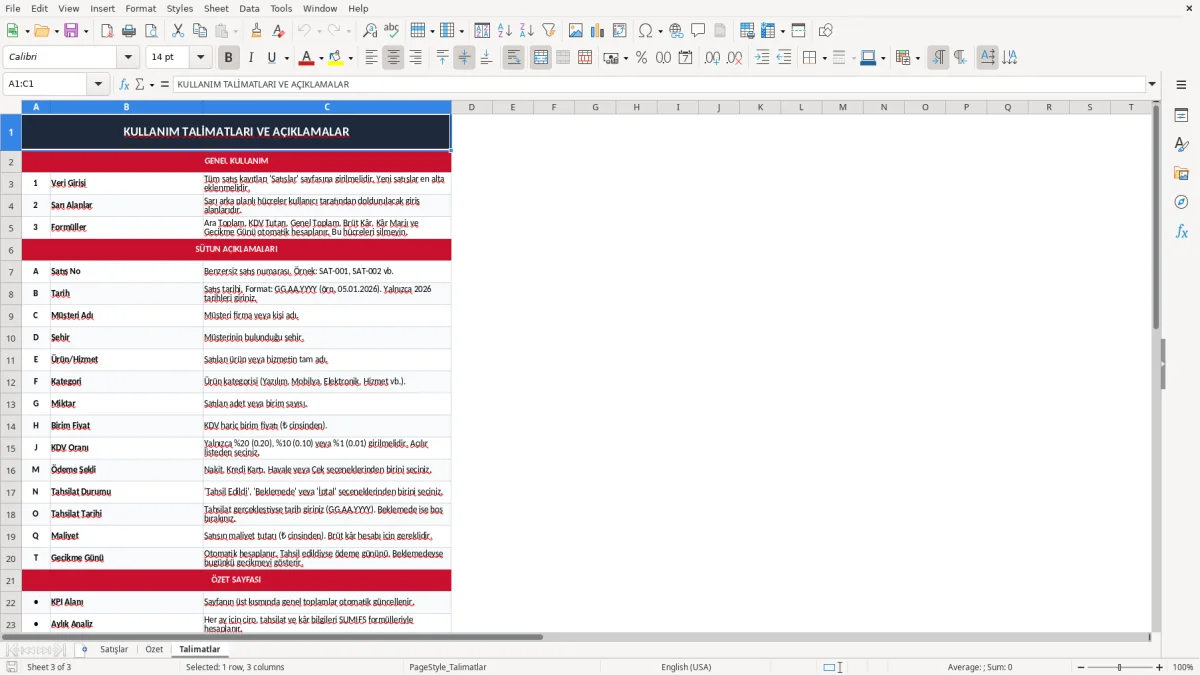Image resolution: width=1200 pixels, height=675 pixels.
Task: Open the Function Wizard
Action: tap(124, 84)
